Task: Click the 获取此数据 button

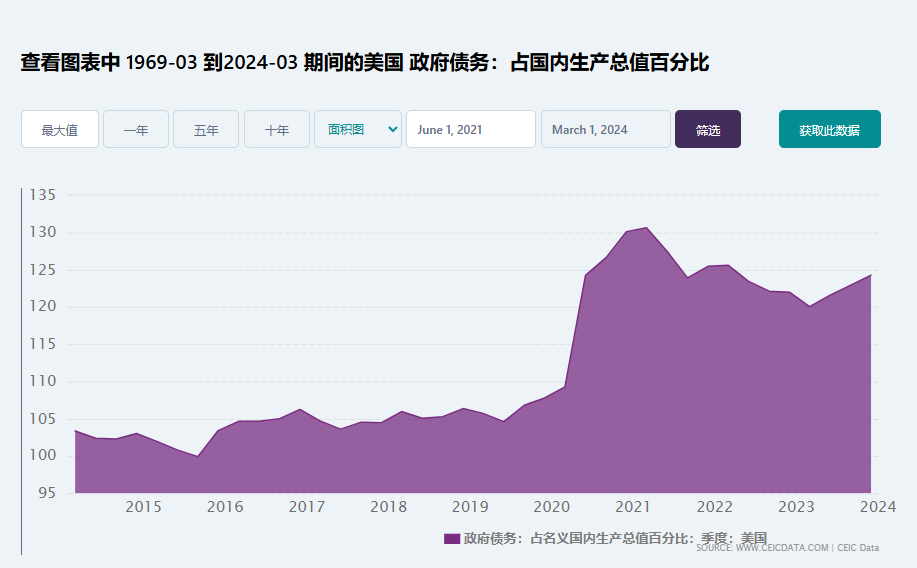Action: point(829,130)
